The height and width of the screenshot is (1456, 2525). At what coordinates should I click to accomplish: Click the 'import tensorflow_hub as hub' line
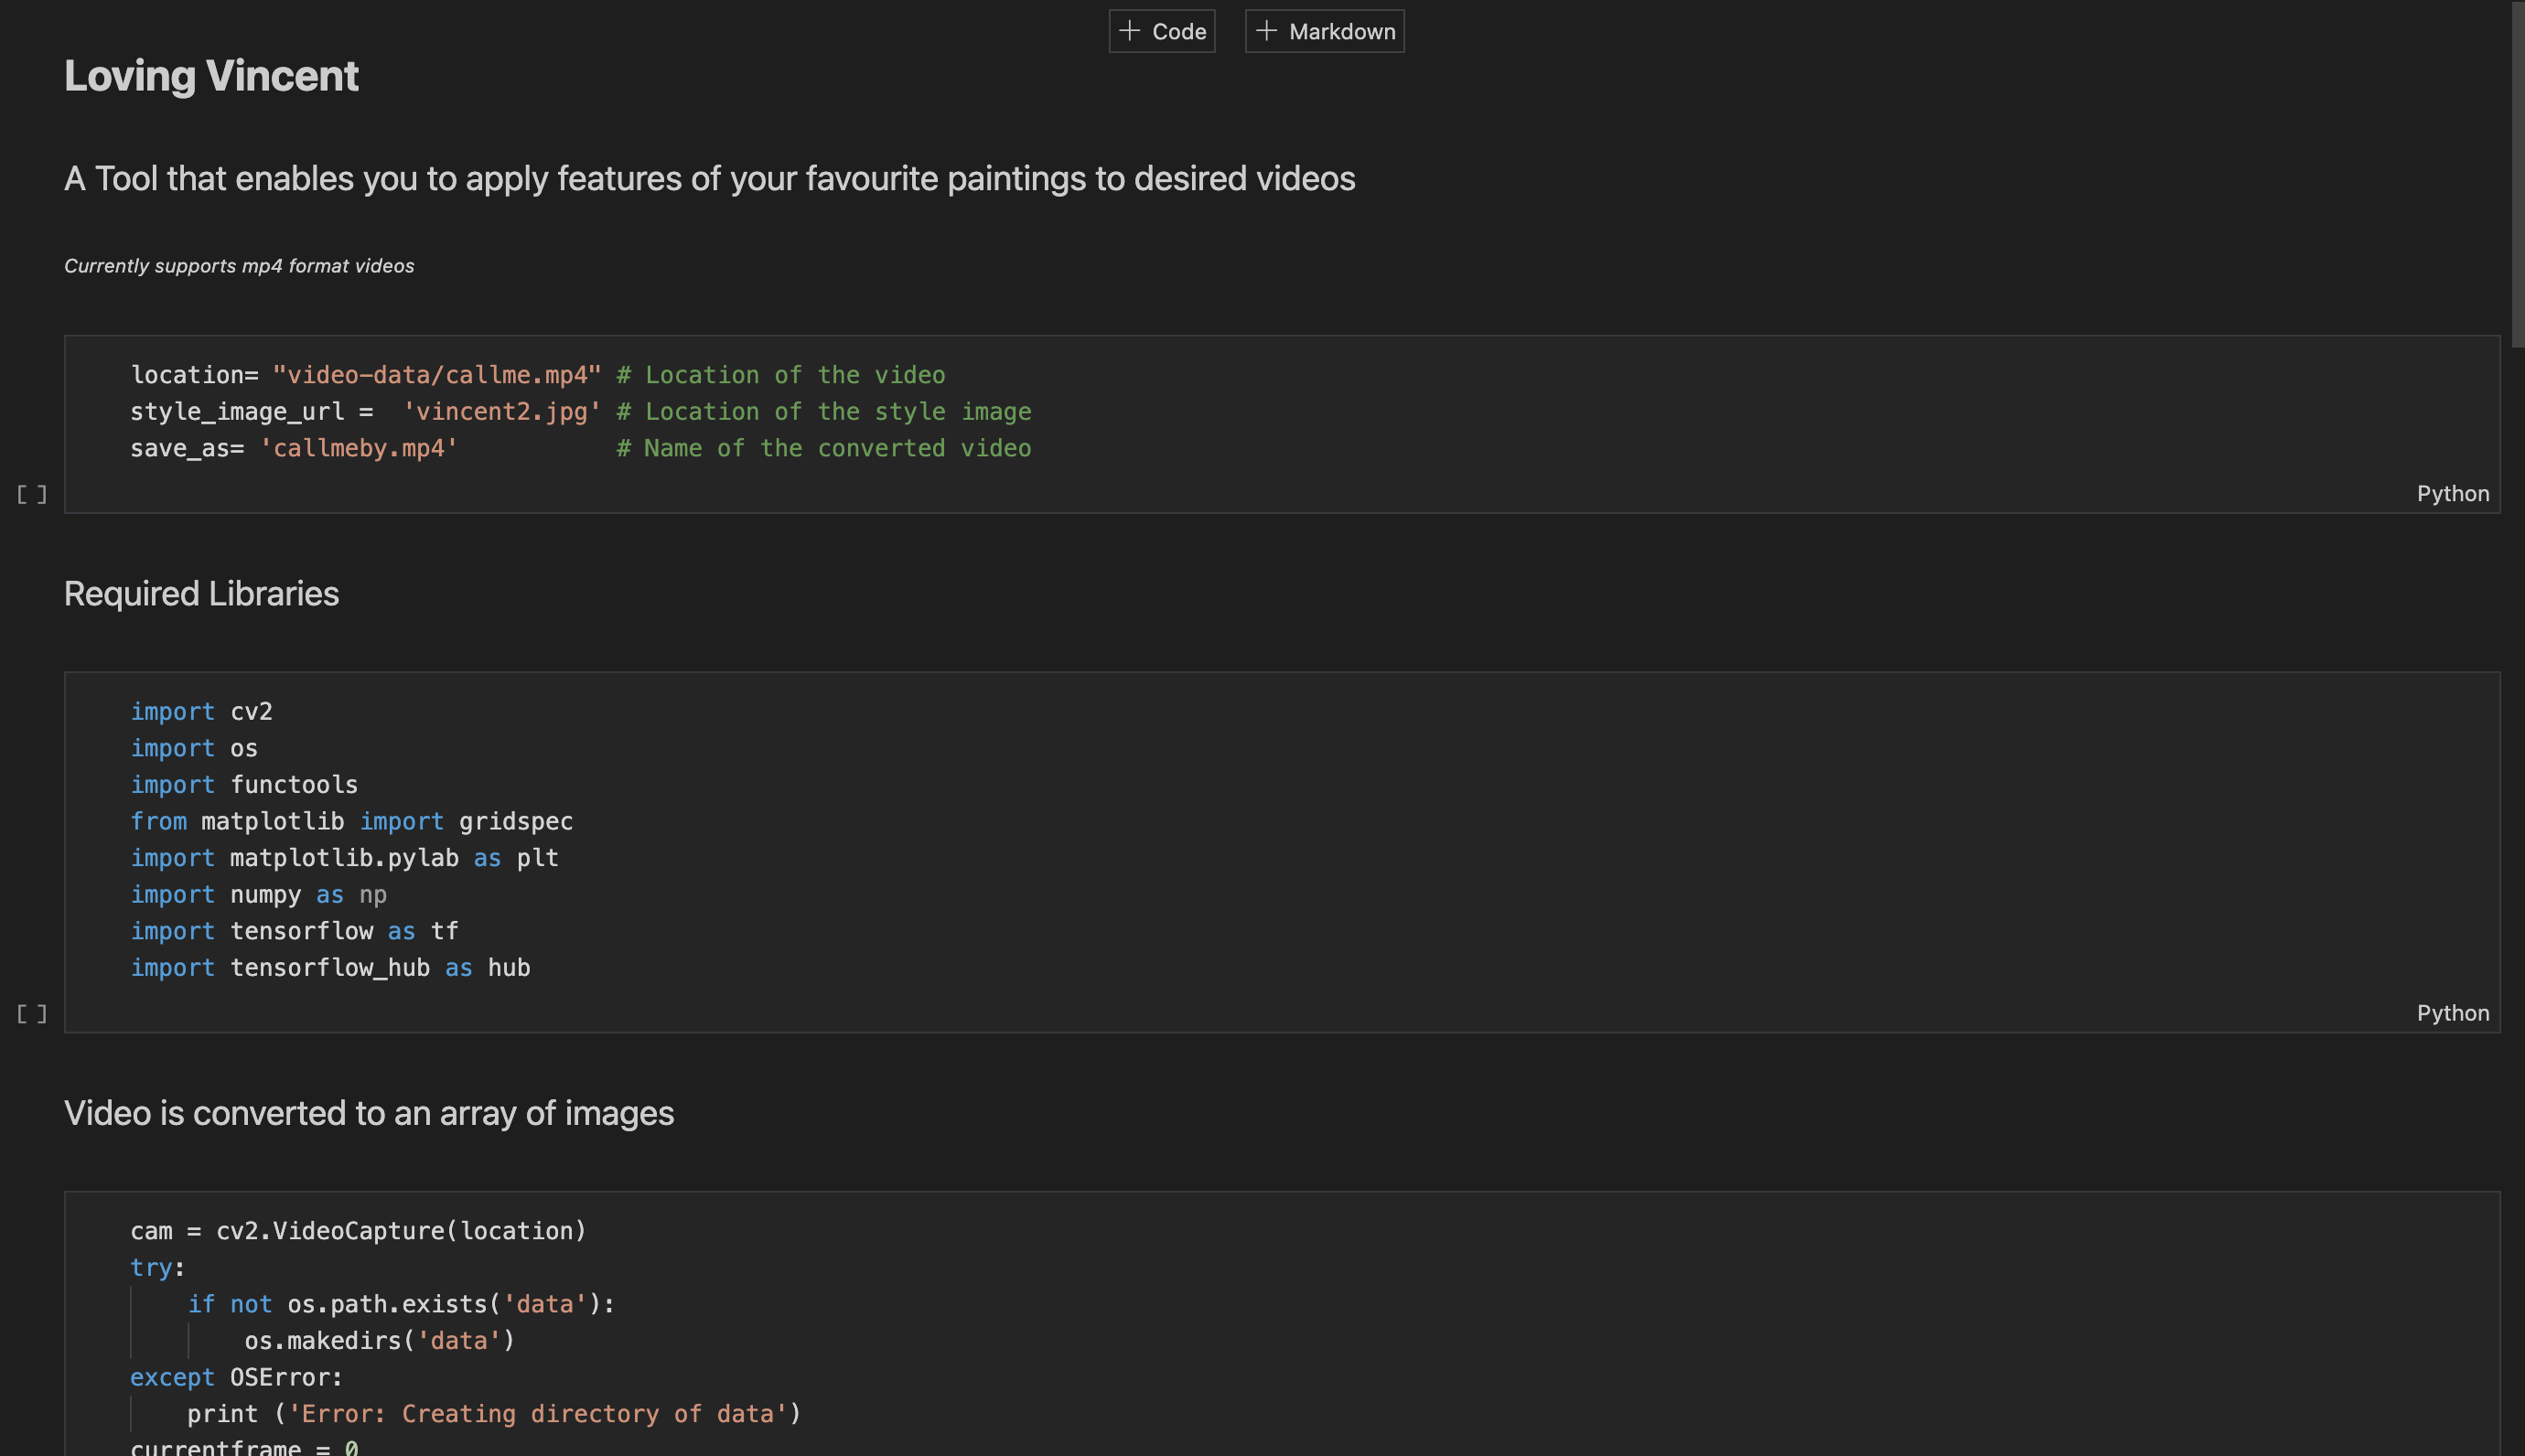pyautogui.click(x=330, y=967)
